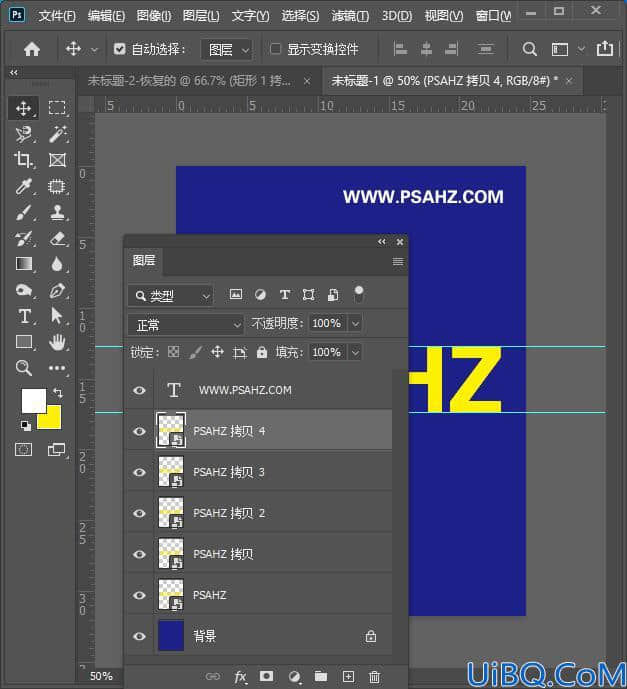
Task: Click the background yellow color swatch
Action: pos(53,420)
